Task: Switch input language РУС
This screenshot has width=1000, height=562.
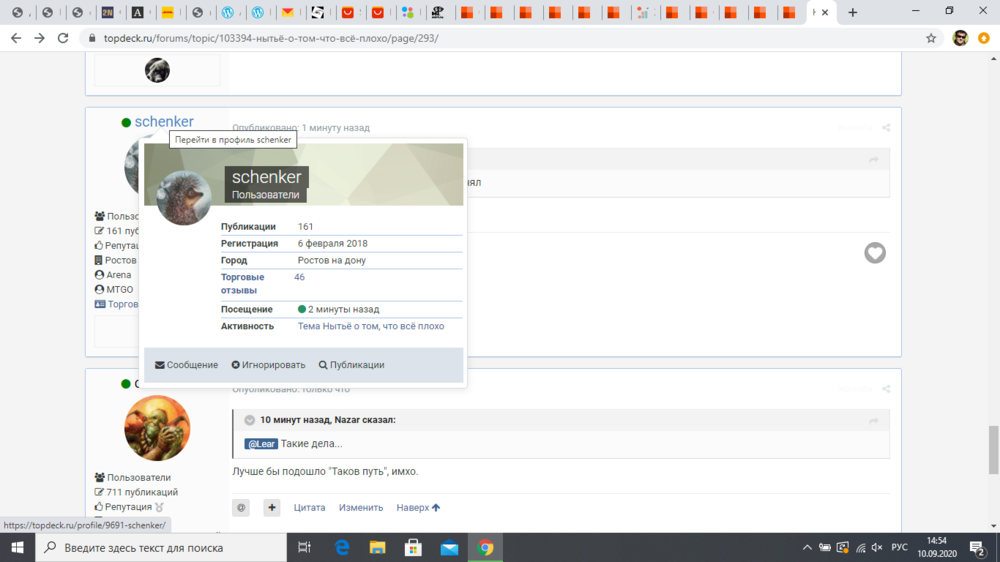Action: (899, 547)
